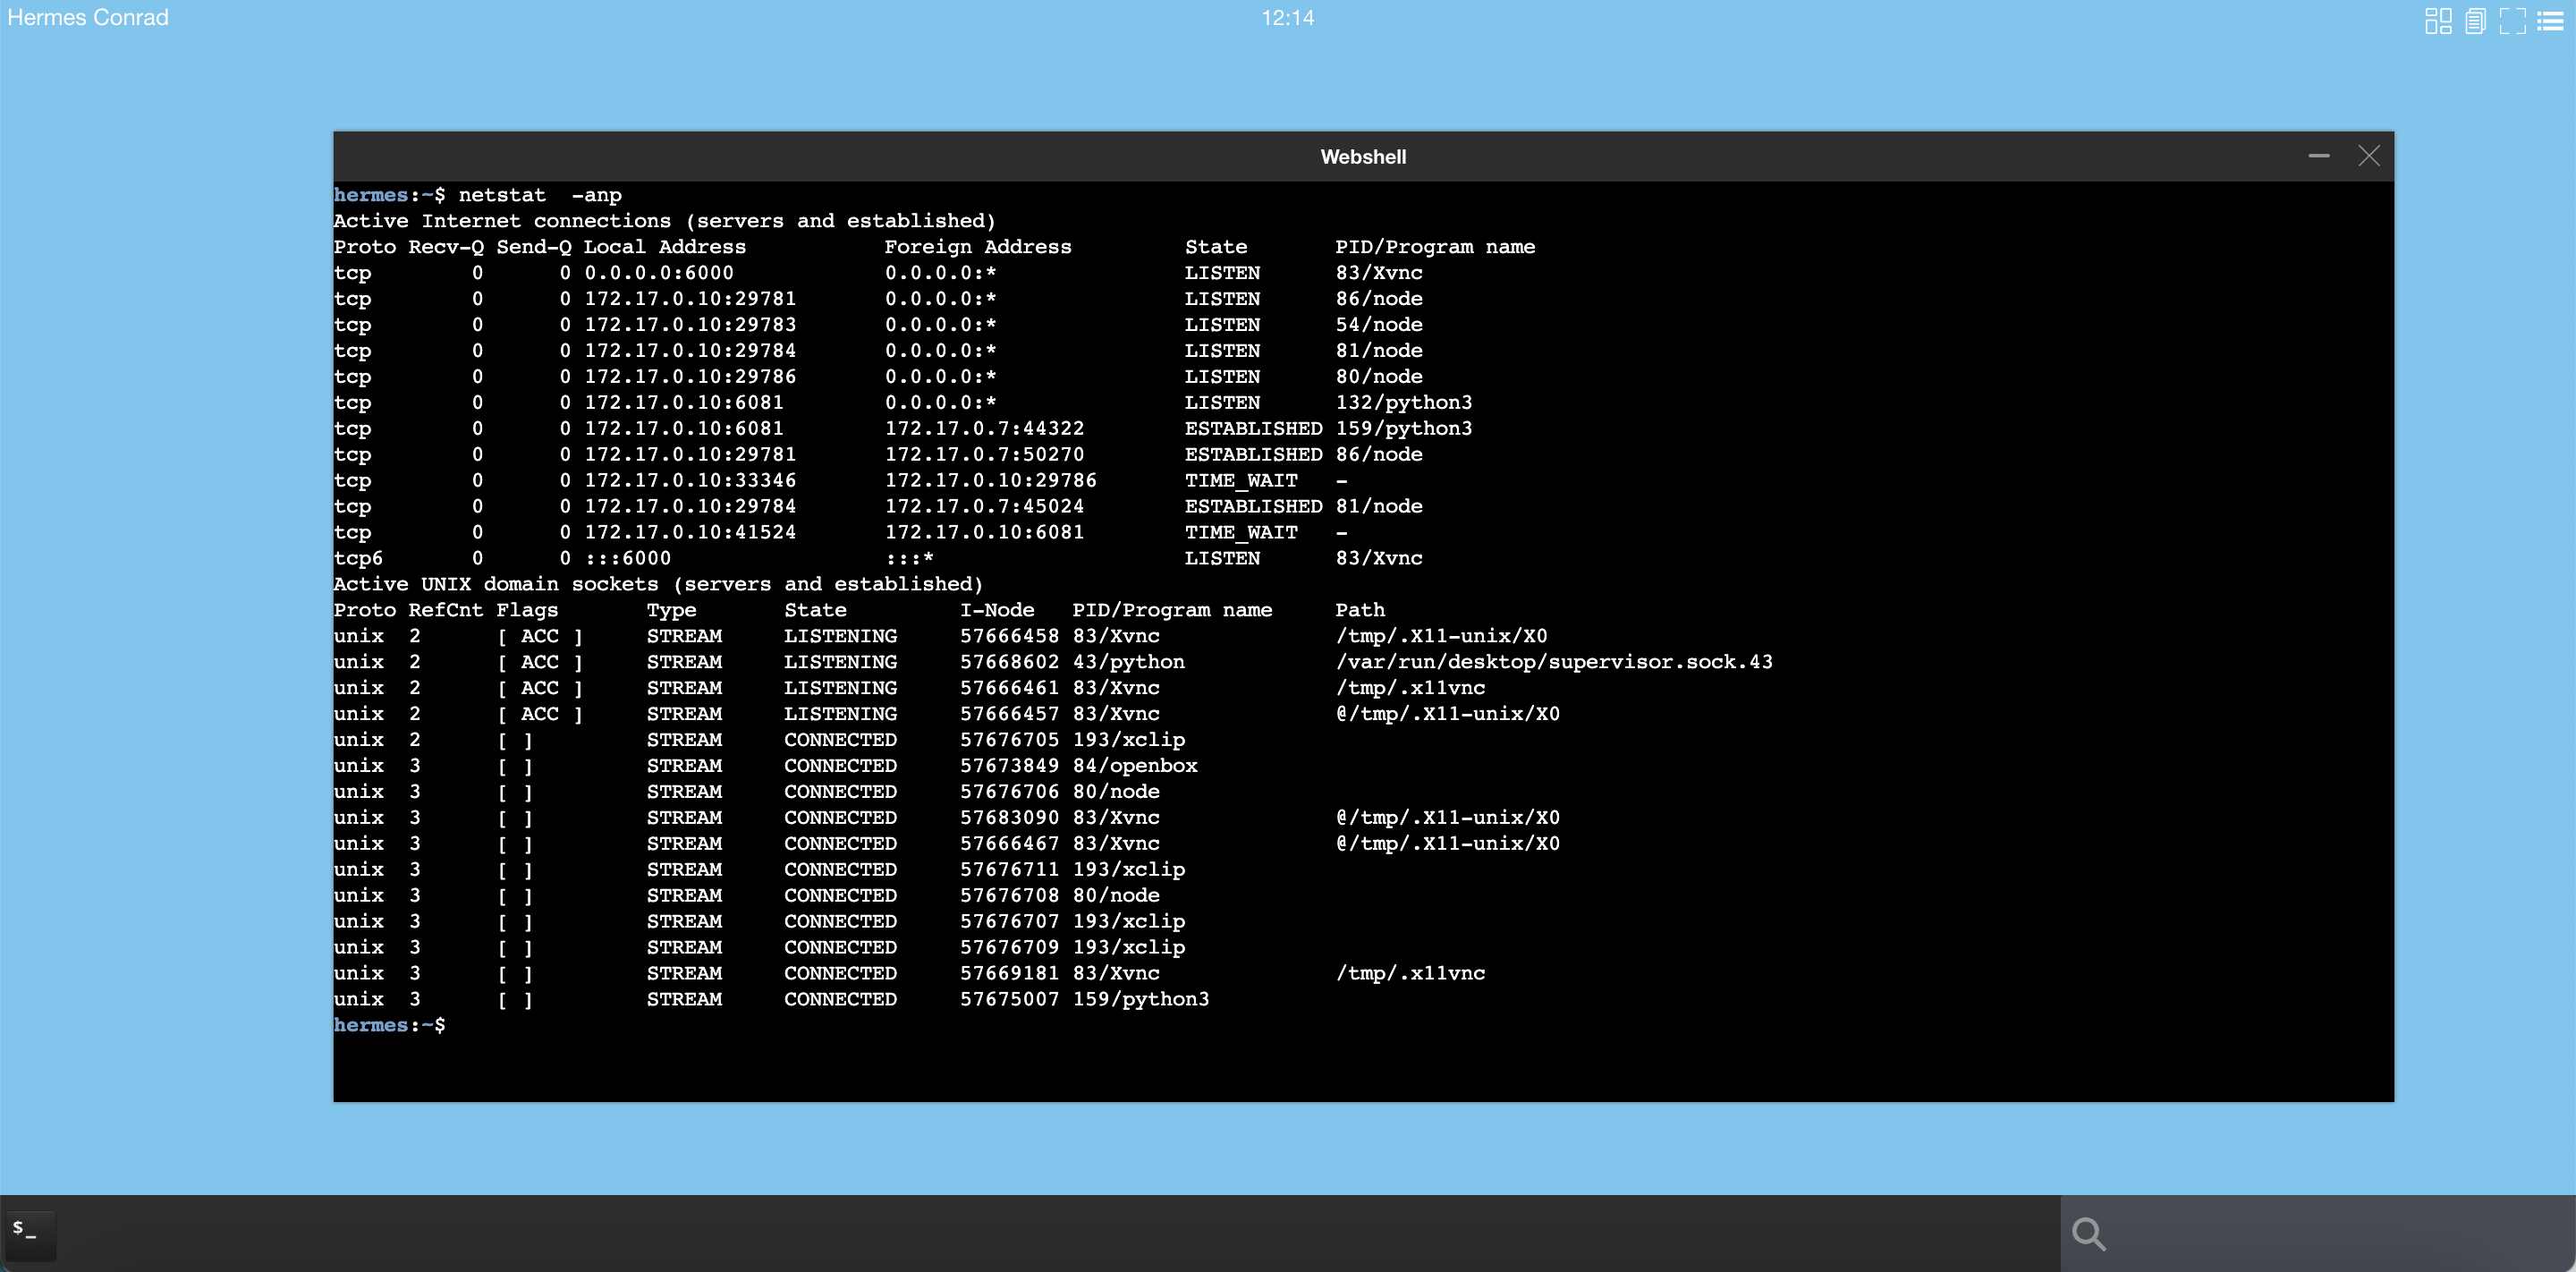Click the '84/openbox' program entry

1135,767
